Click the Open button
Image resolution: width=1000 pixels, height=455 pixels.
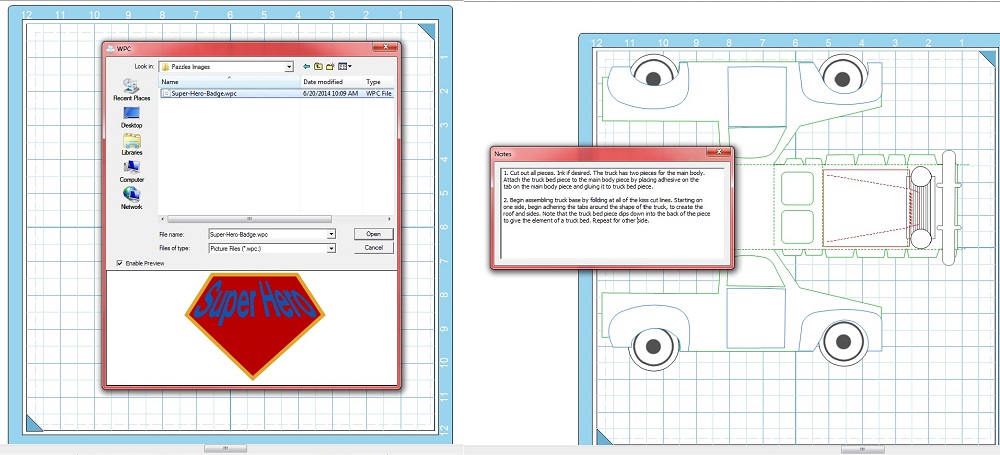[374, 234]
